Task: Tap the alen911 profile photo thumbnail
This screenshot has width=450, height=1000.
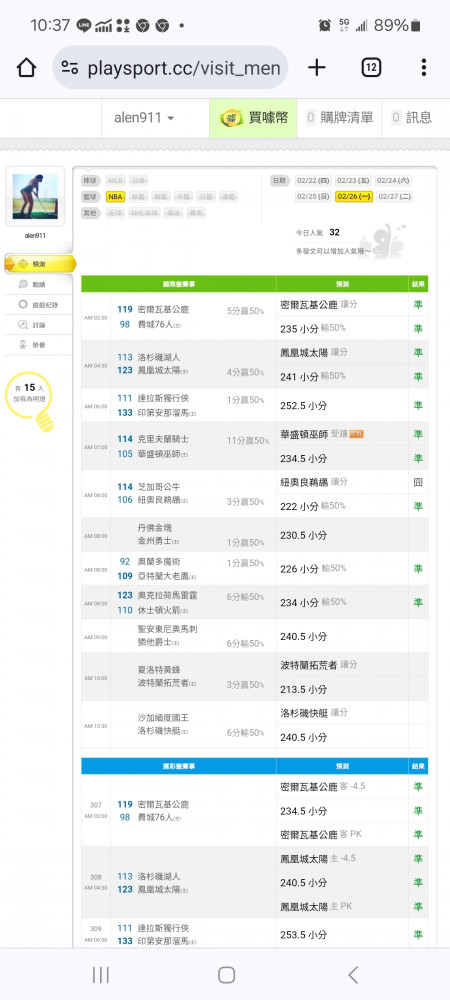Action: tap(35, 196)
